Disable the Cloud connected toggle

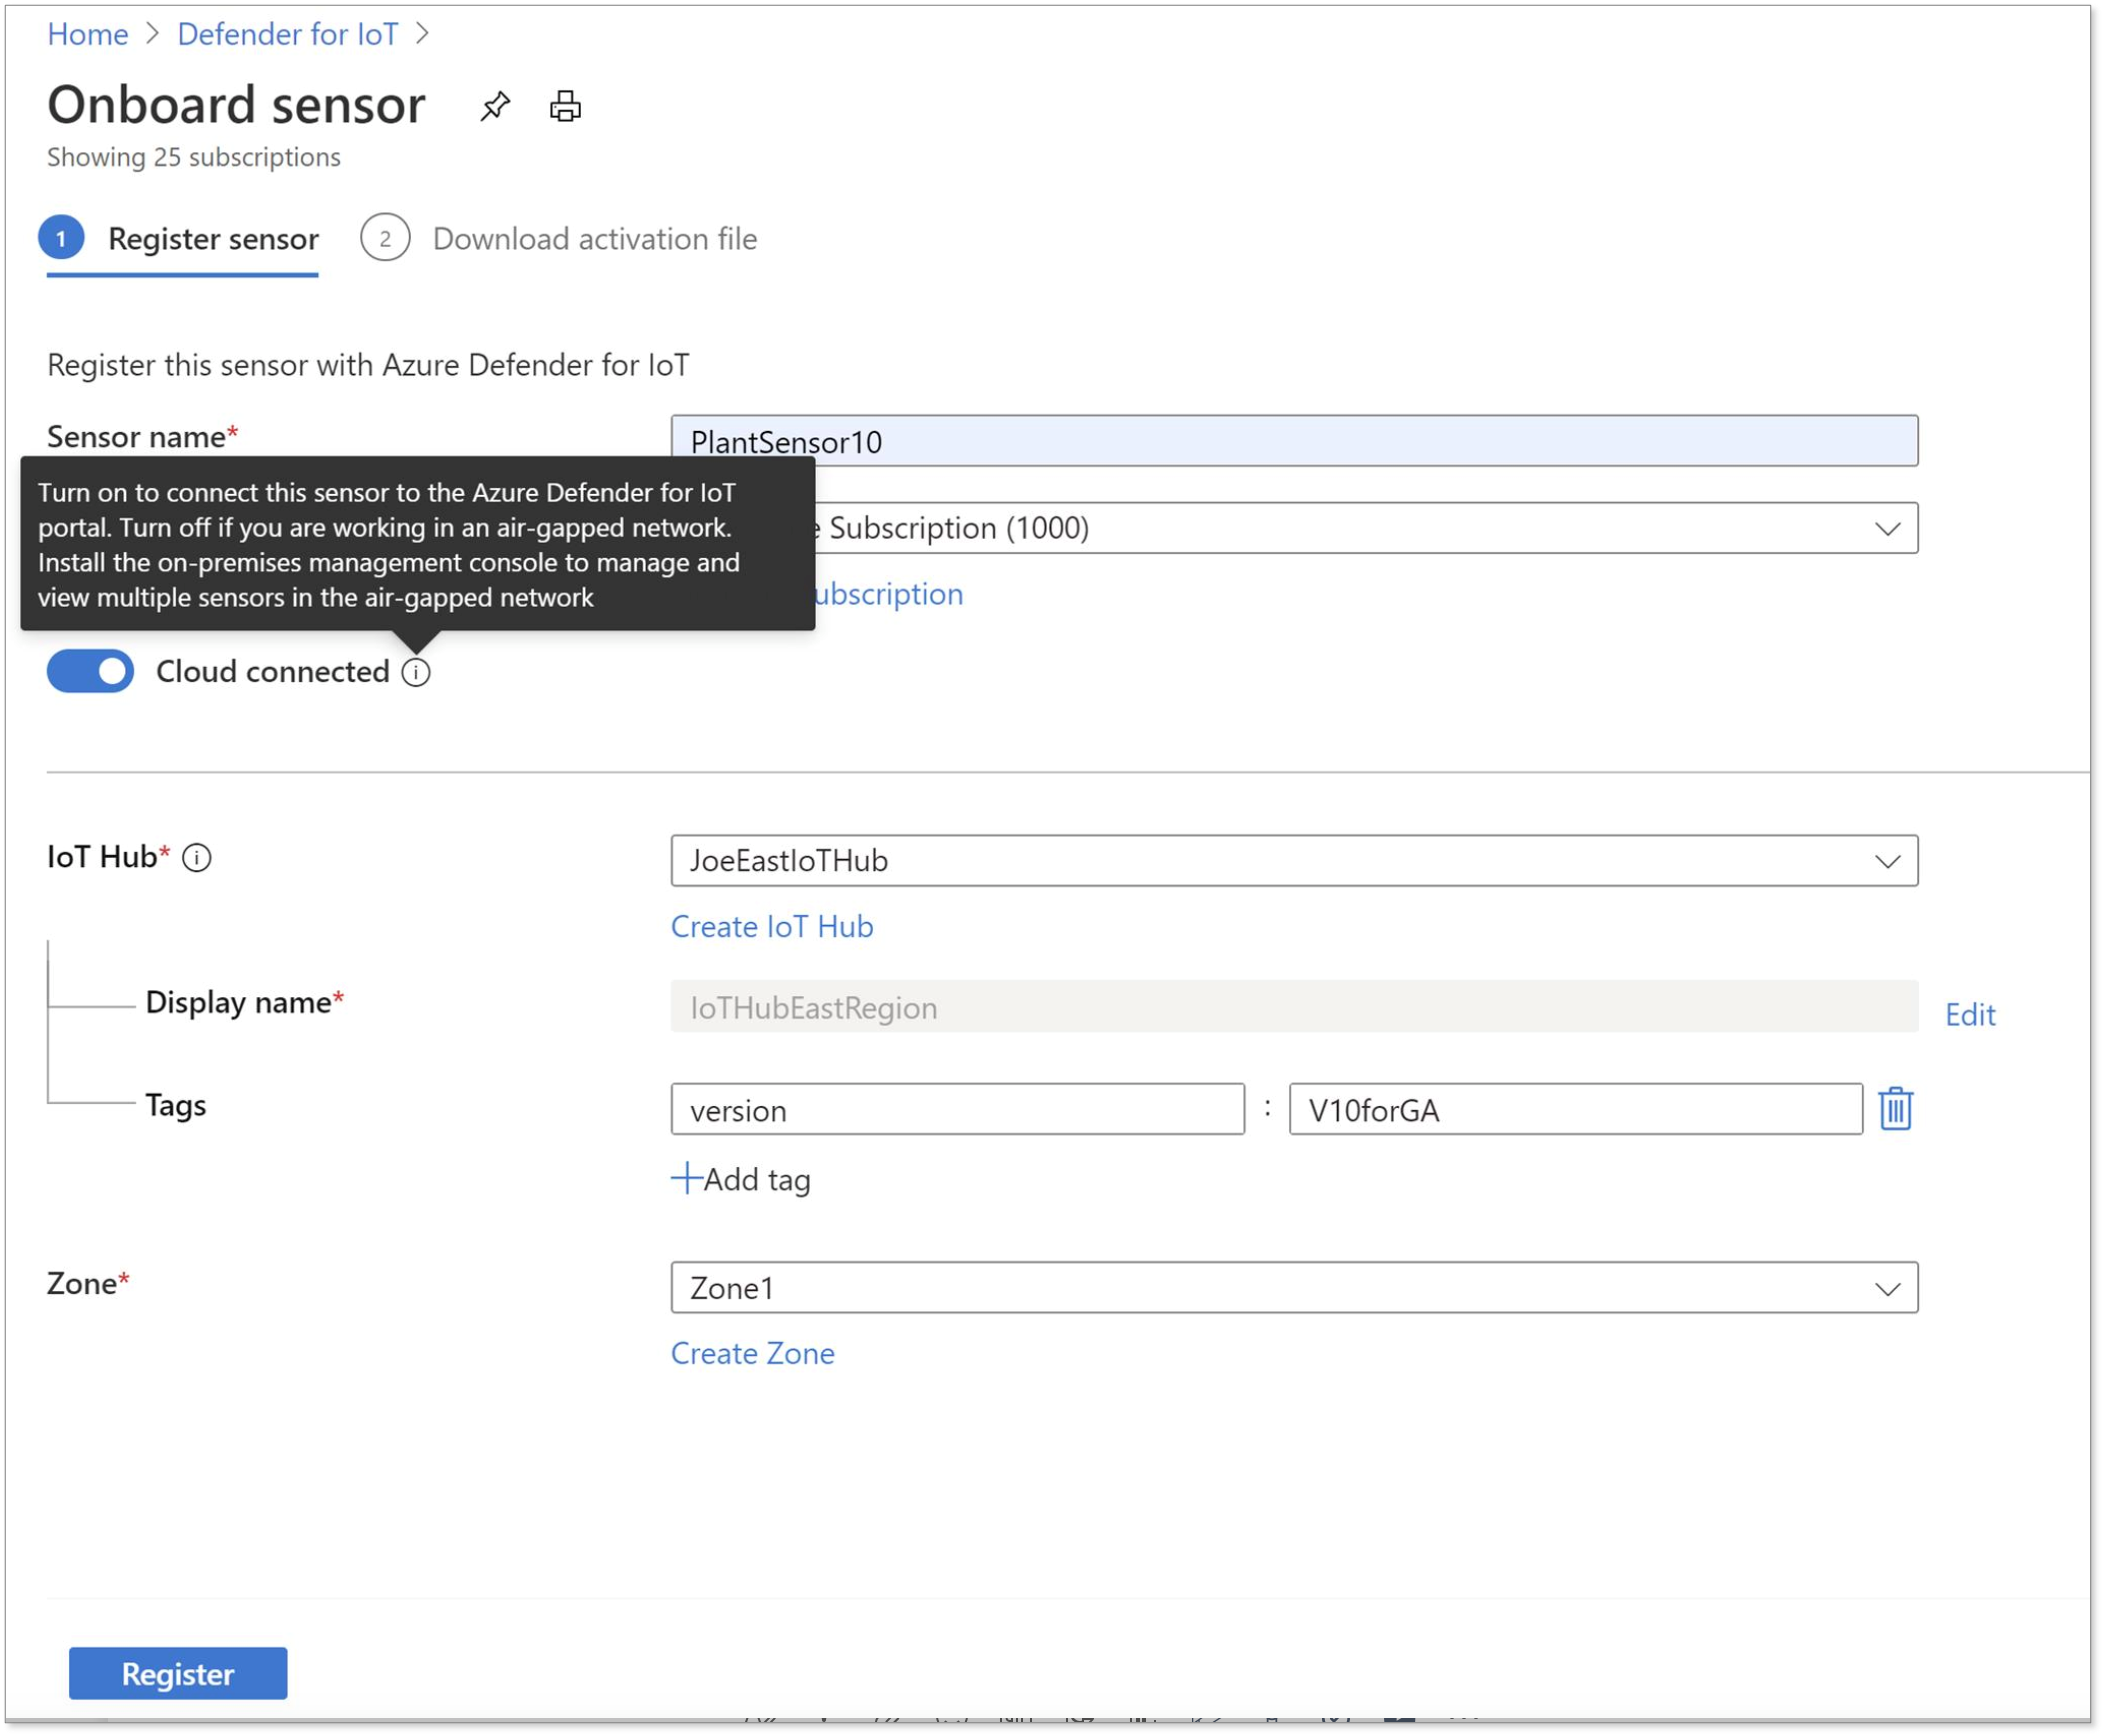(91, 671)
